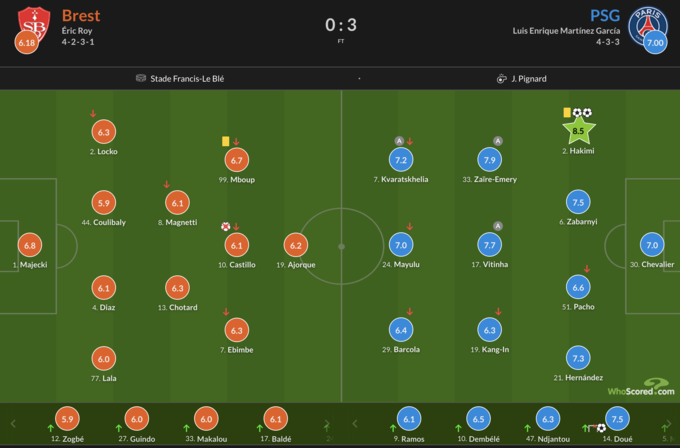The height and width of the screenshot is (448, 680).
Task: Click the referee whistle icon beside J. Pignard
Action: [x=501, y=78]
